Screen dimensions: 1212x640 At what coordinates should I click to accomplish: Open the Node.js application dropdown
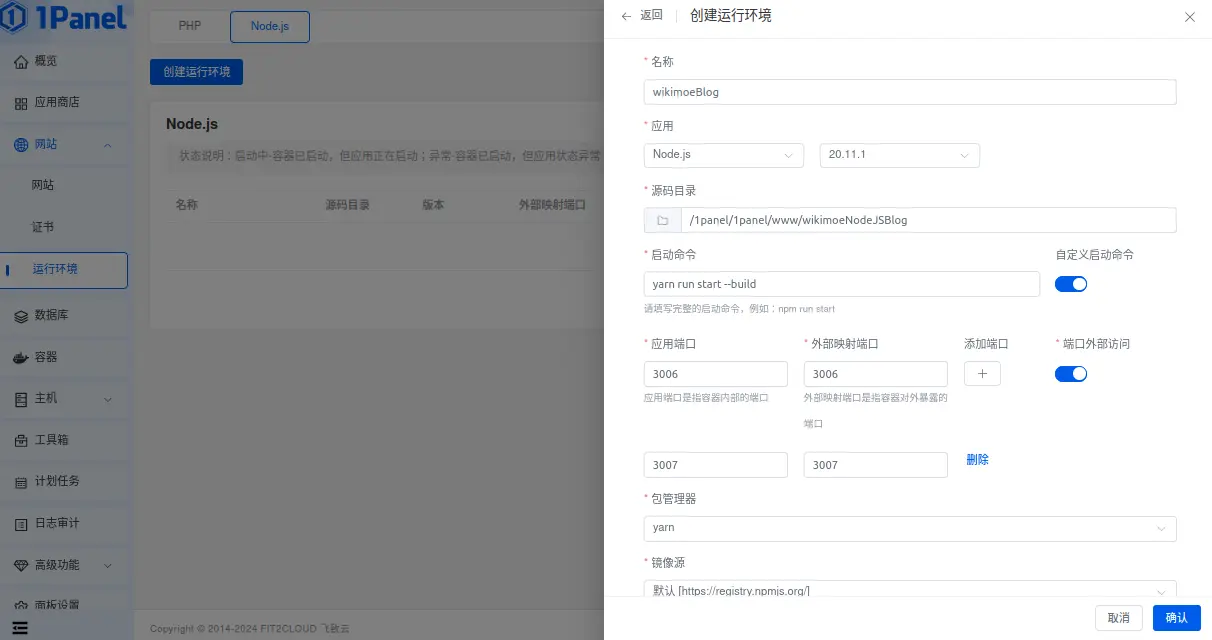coord(723,154)
